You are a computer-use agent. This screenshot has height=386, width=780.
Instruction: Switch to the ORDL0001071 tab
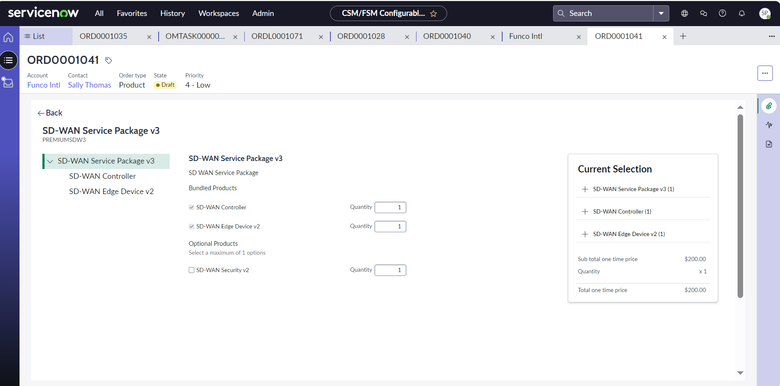[x=277, y=36]
